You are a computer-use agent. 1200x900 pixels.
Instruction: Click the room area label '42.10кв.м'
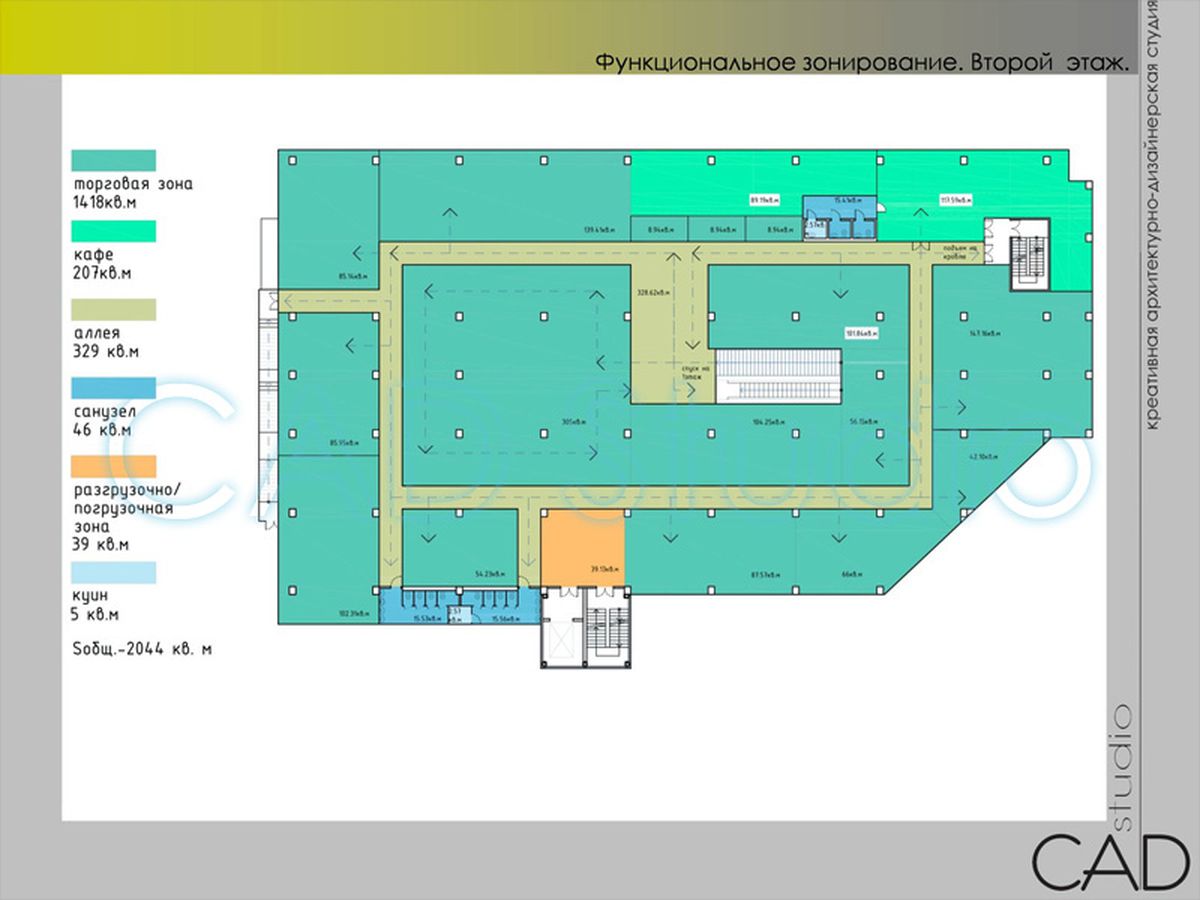pyautogui.click(x=985, y=455)
